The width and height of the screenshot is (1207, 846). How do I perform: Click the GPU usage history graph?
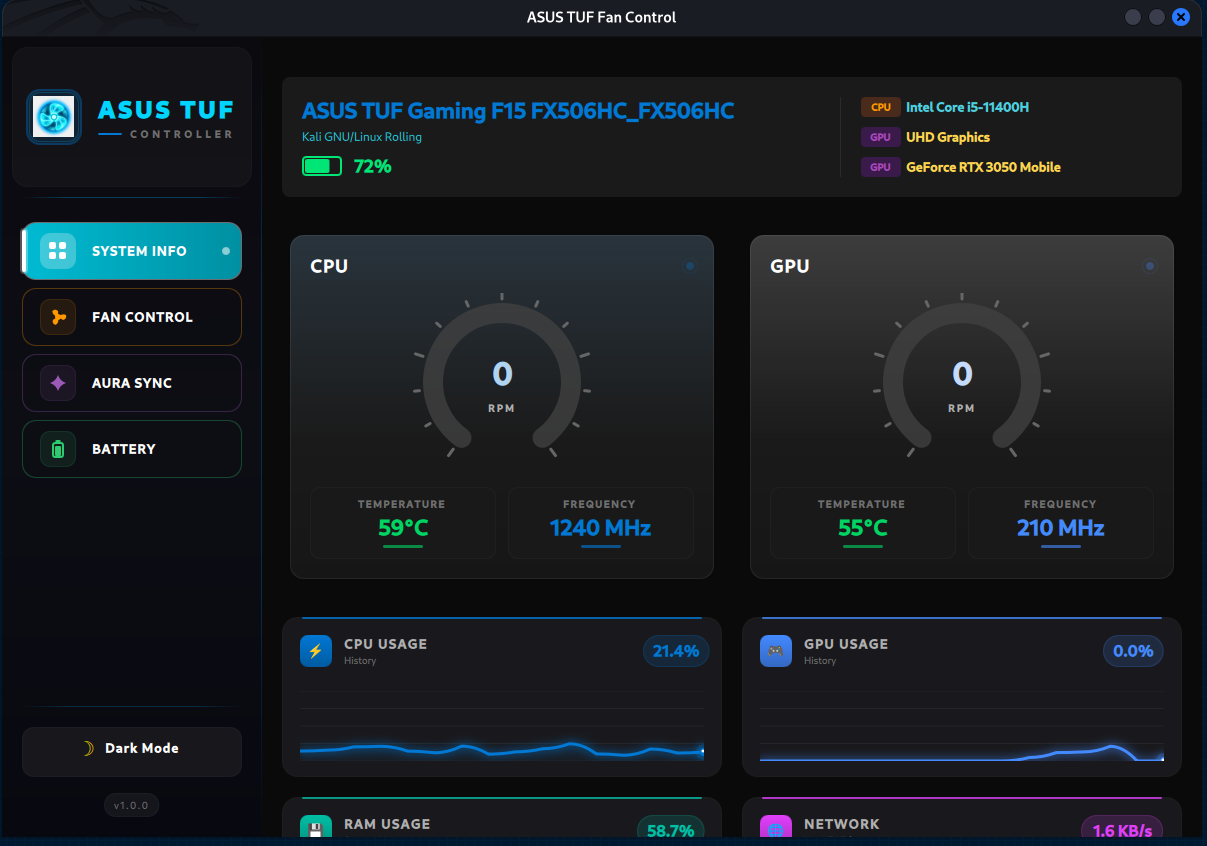pos(962,725)
